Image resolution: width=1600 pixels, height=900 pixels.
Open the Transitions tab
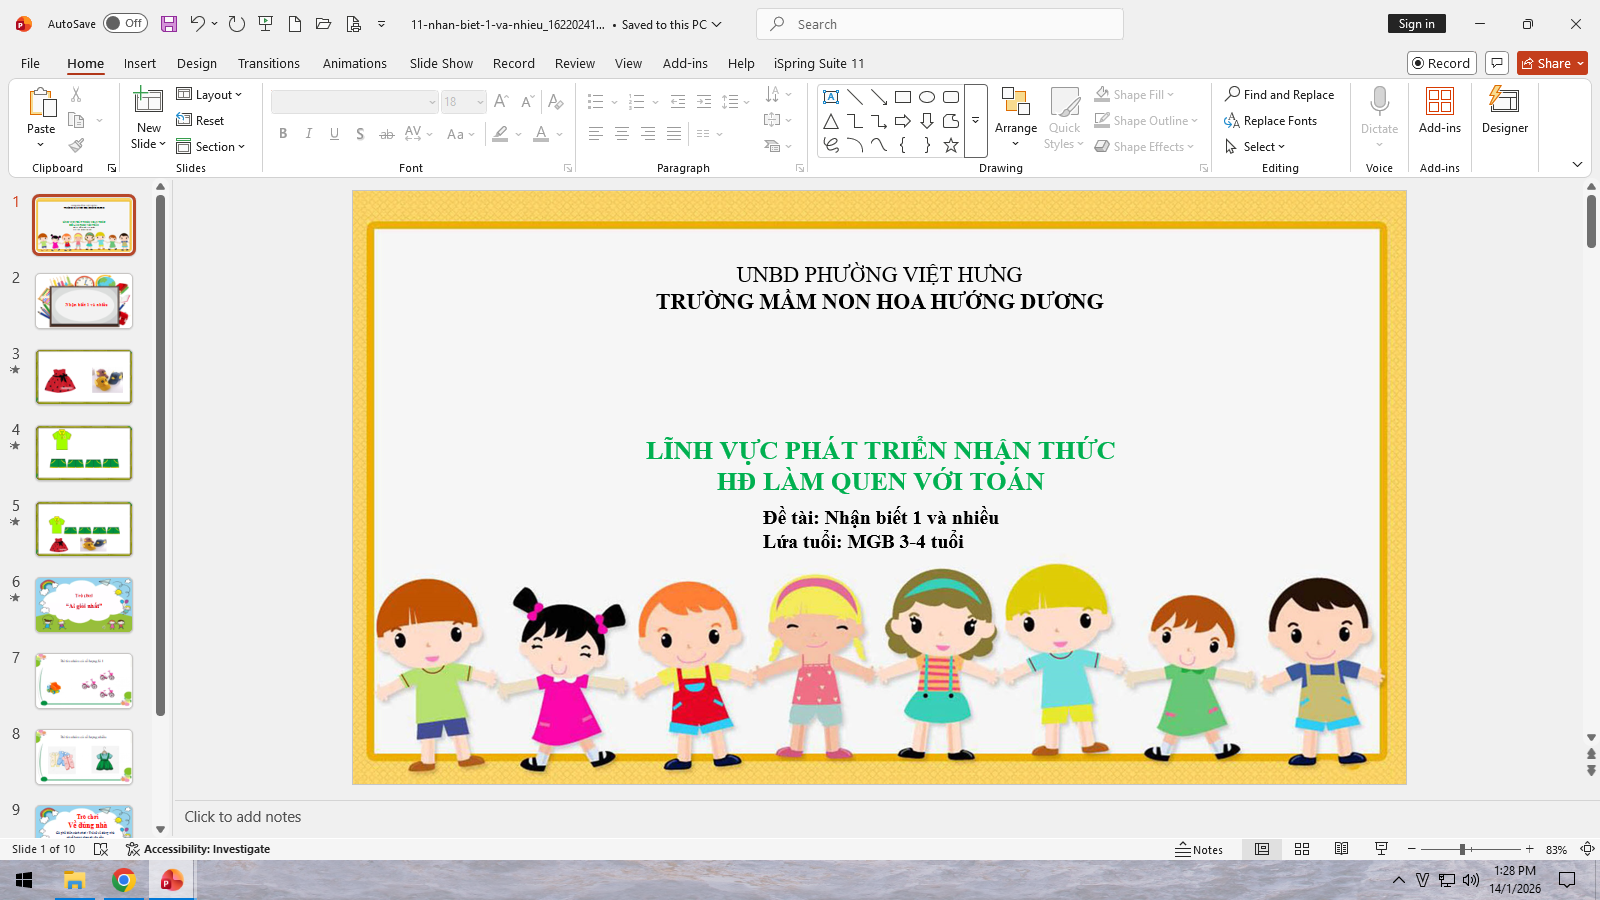coord(268,63)
